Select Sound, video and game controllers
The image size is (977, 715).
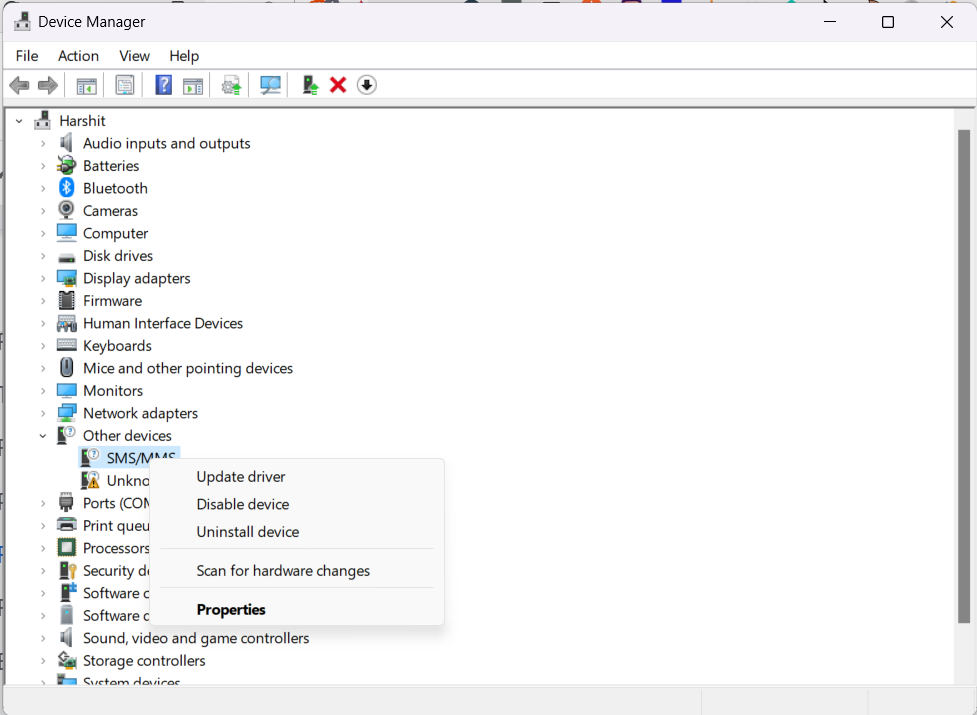click(196, 638)
